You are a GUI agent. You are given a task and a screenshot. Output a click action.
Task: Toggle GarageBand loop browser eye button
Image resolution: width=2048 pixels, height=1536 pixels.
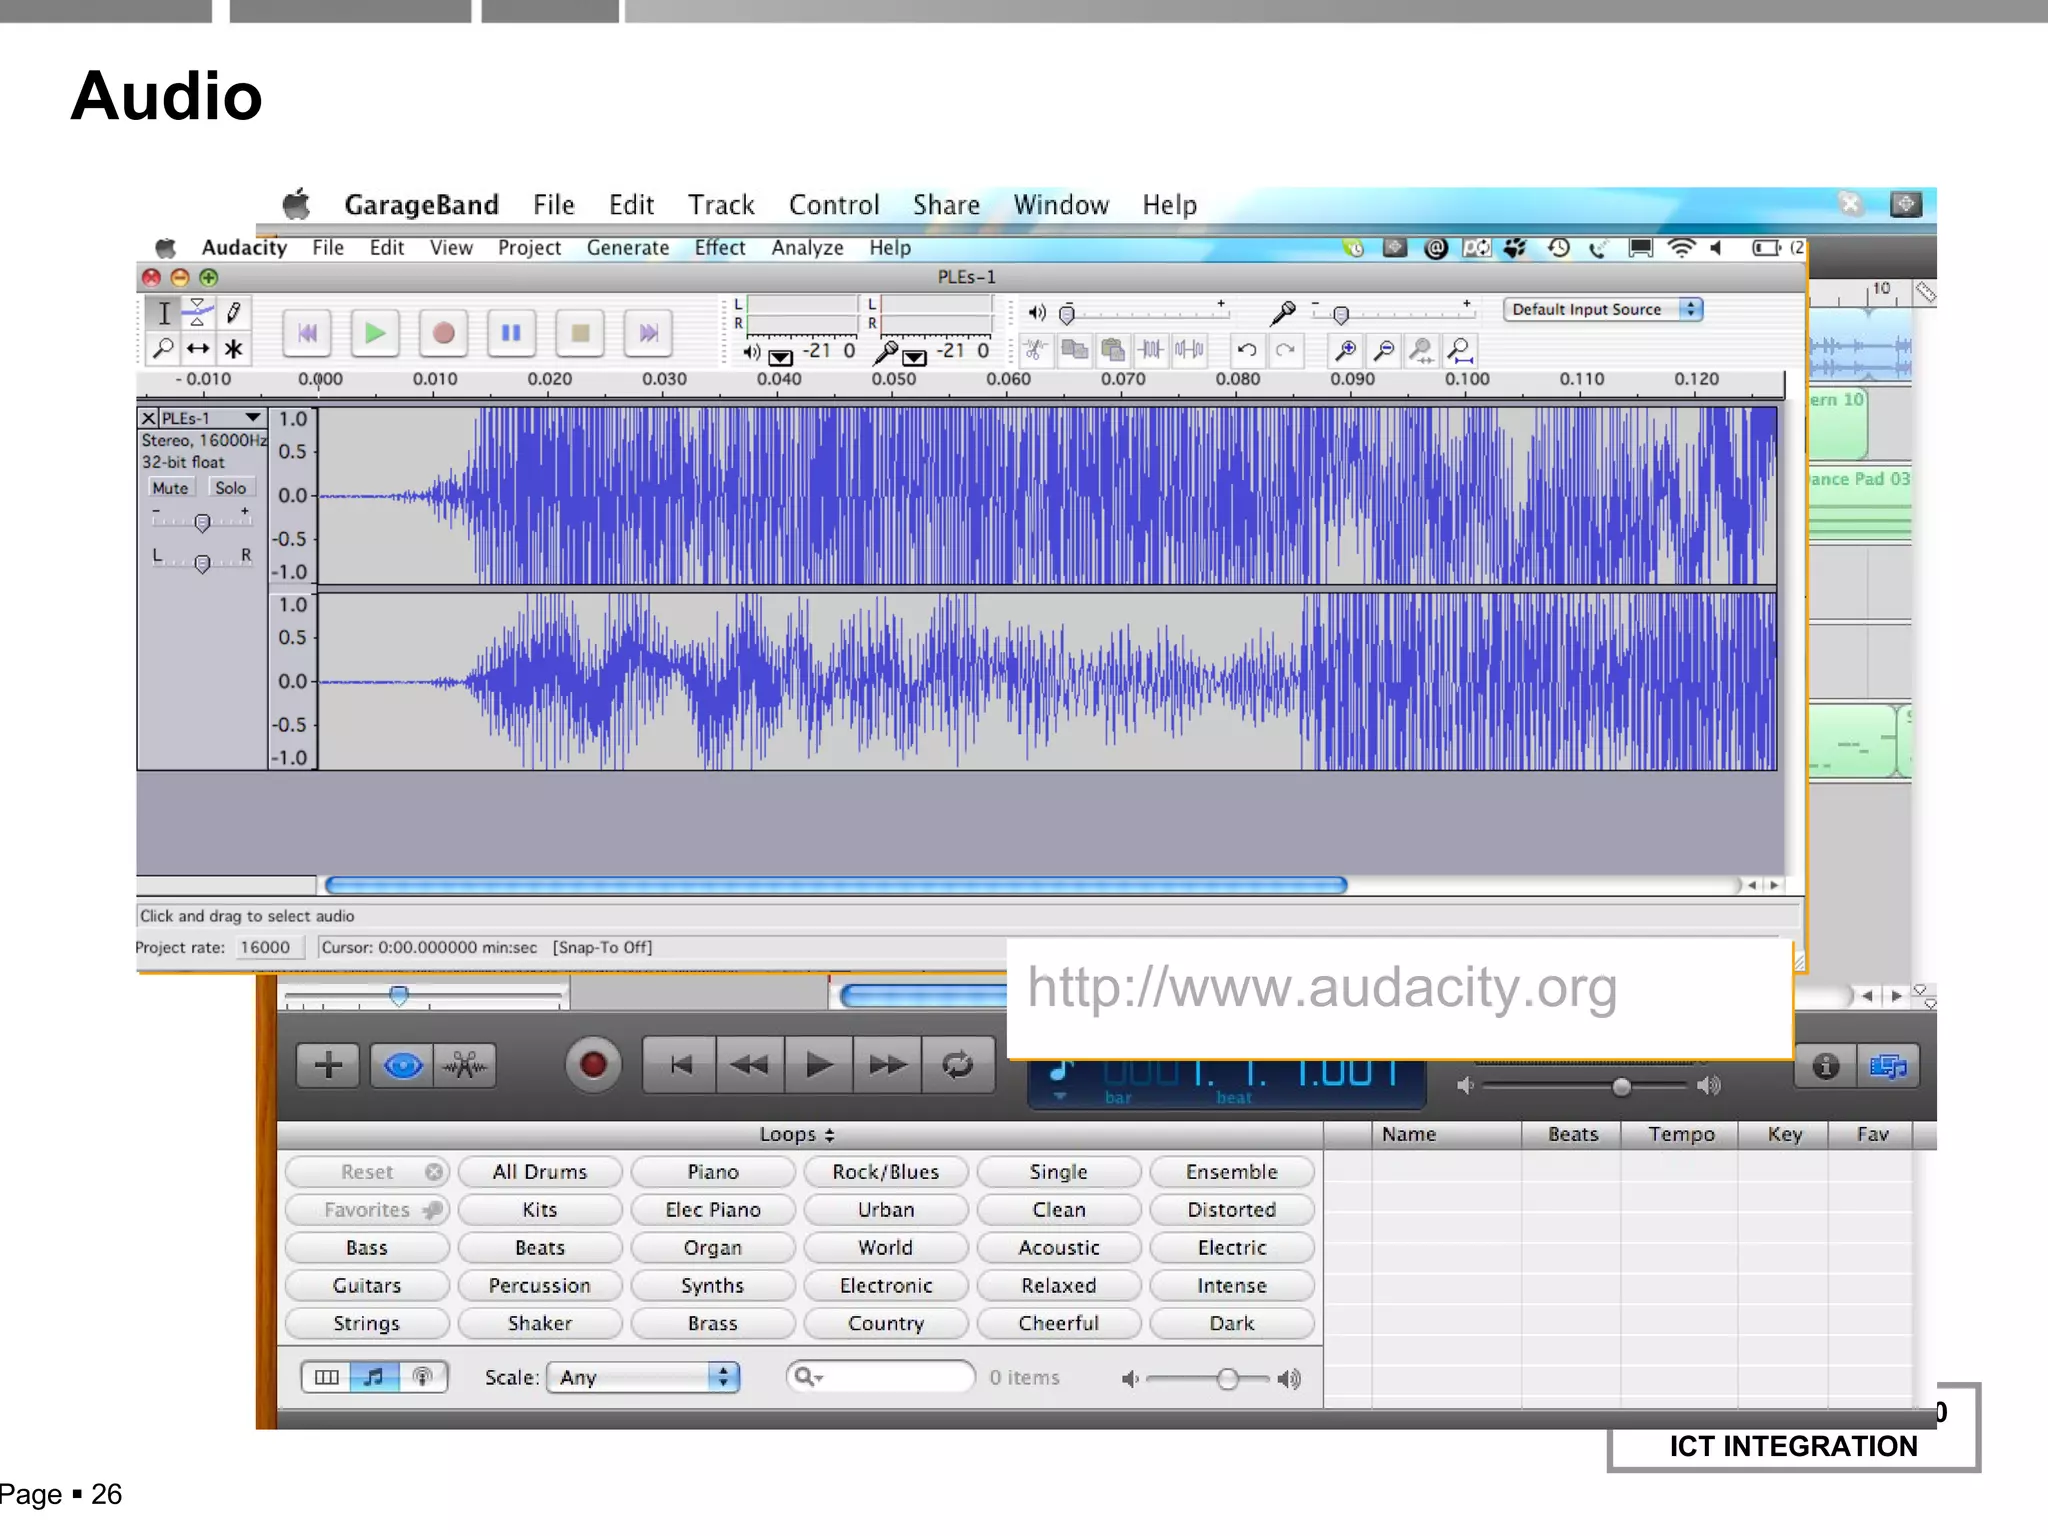click(x=402, y=1065)
